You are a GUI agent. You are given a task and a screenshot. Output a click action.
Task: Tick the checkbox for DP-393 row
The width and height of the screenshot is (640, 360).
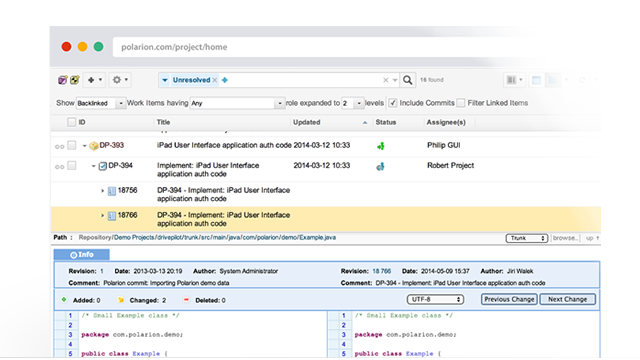click(72, 145)
